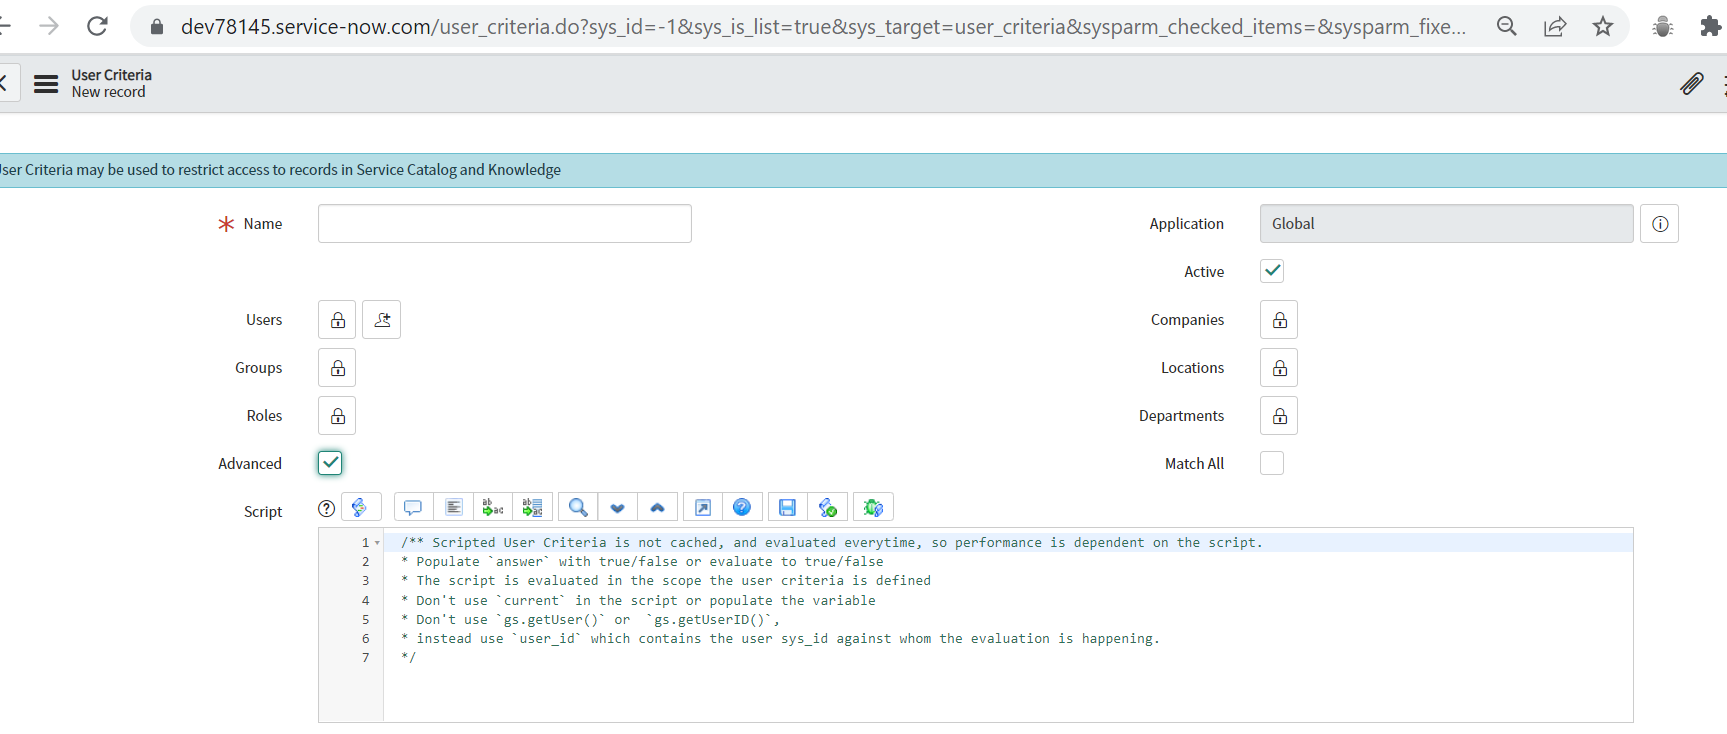Toggle the syntax editor script icon
Image resolution: width=1727 pixels, height=734 pixels.
click(361, 507)
